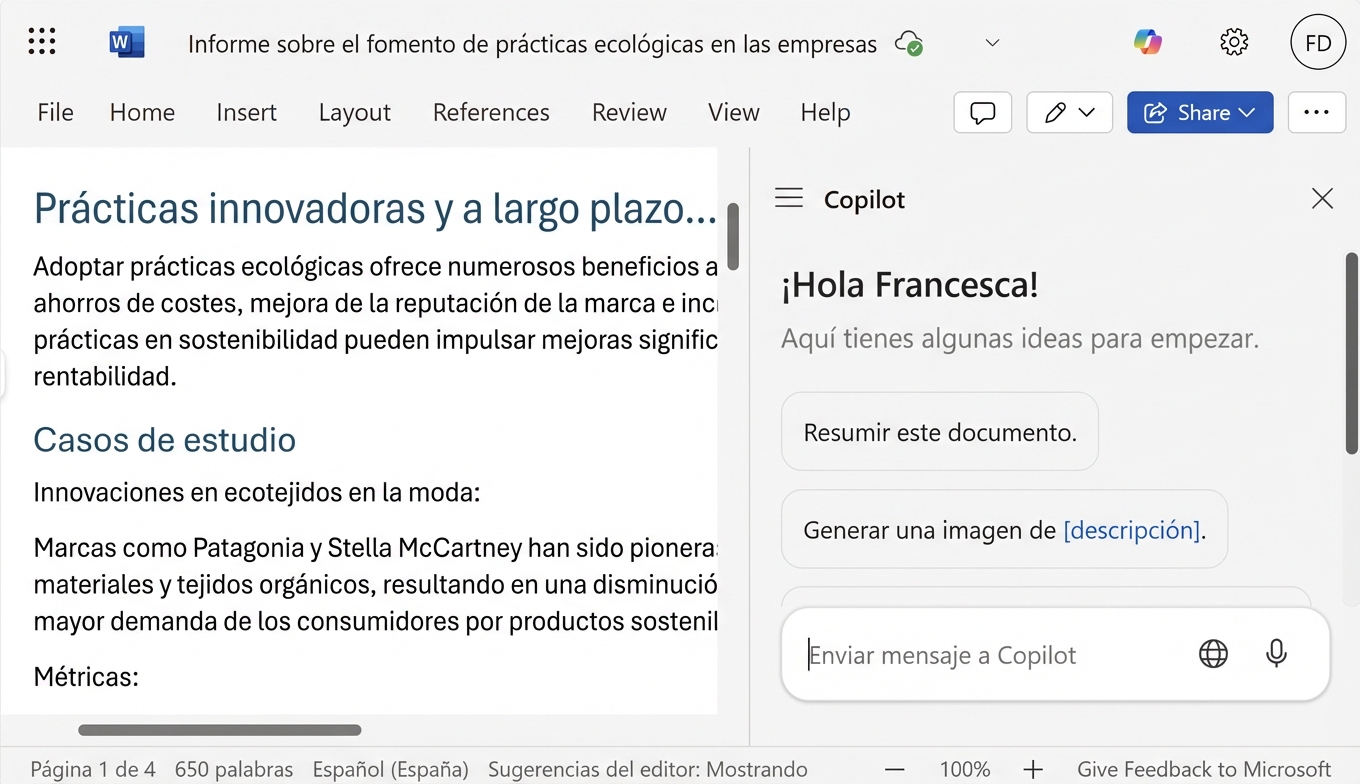This screenshot has height=784, width=1360.
Task: Switch to the References tab
Action: [491, 112]
